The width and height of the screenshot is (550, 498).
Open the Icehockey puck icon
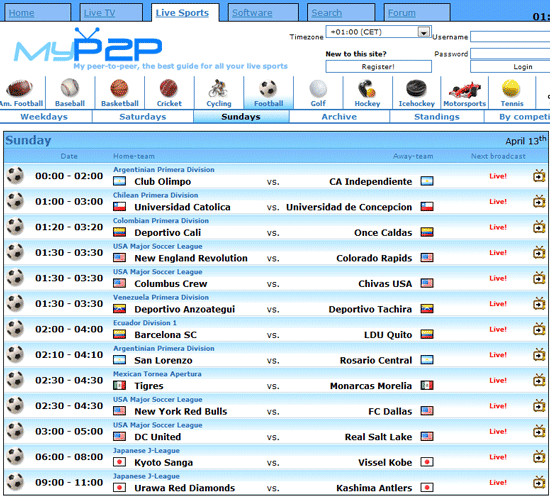pyautogui.click(x=416, y=88)
